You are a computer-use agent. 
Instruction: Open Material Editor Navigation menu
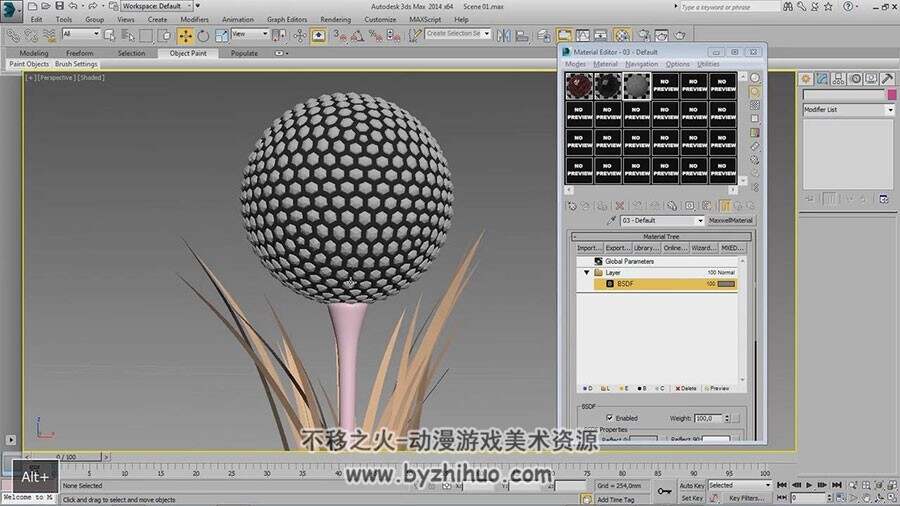pyautogui.click(x=642, y=64)
